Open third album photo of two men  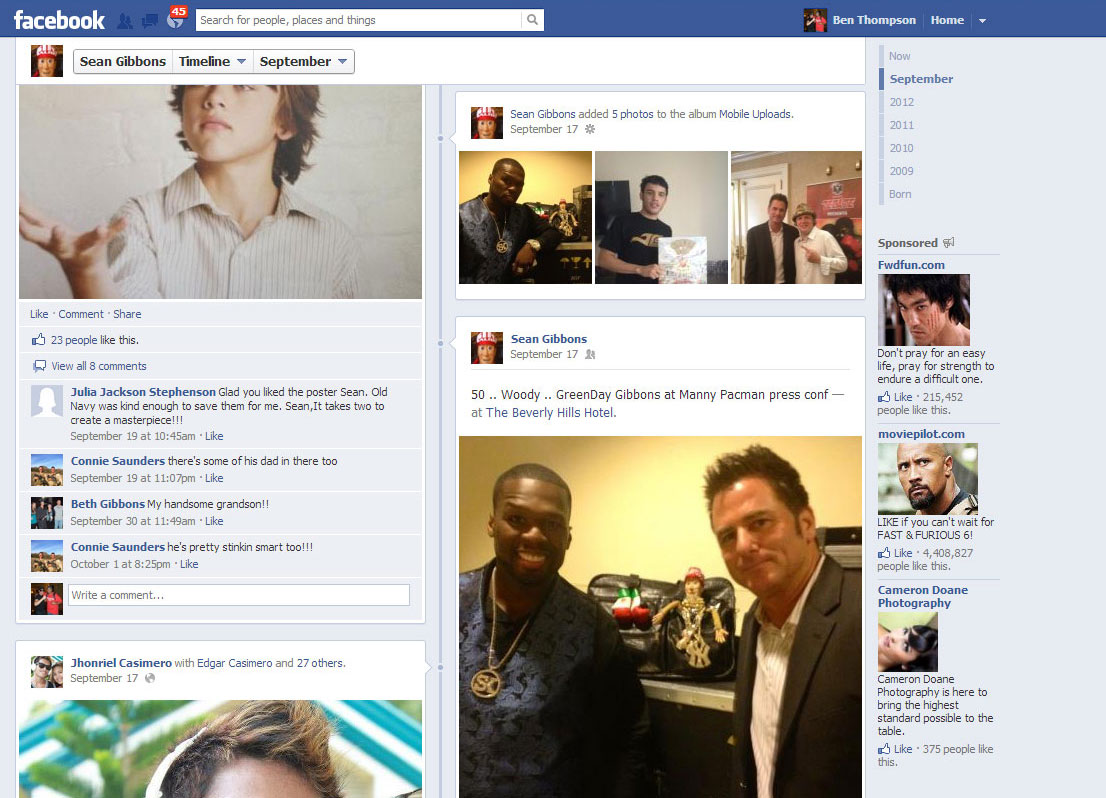(796, 217)
